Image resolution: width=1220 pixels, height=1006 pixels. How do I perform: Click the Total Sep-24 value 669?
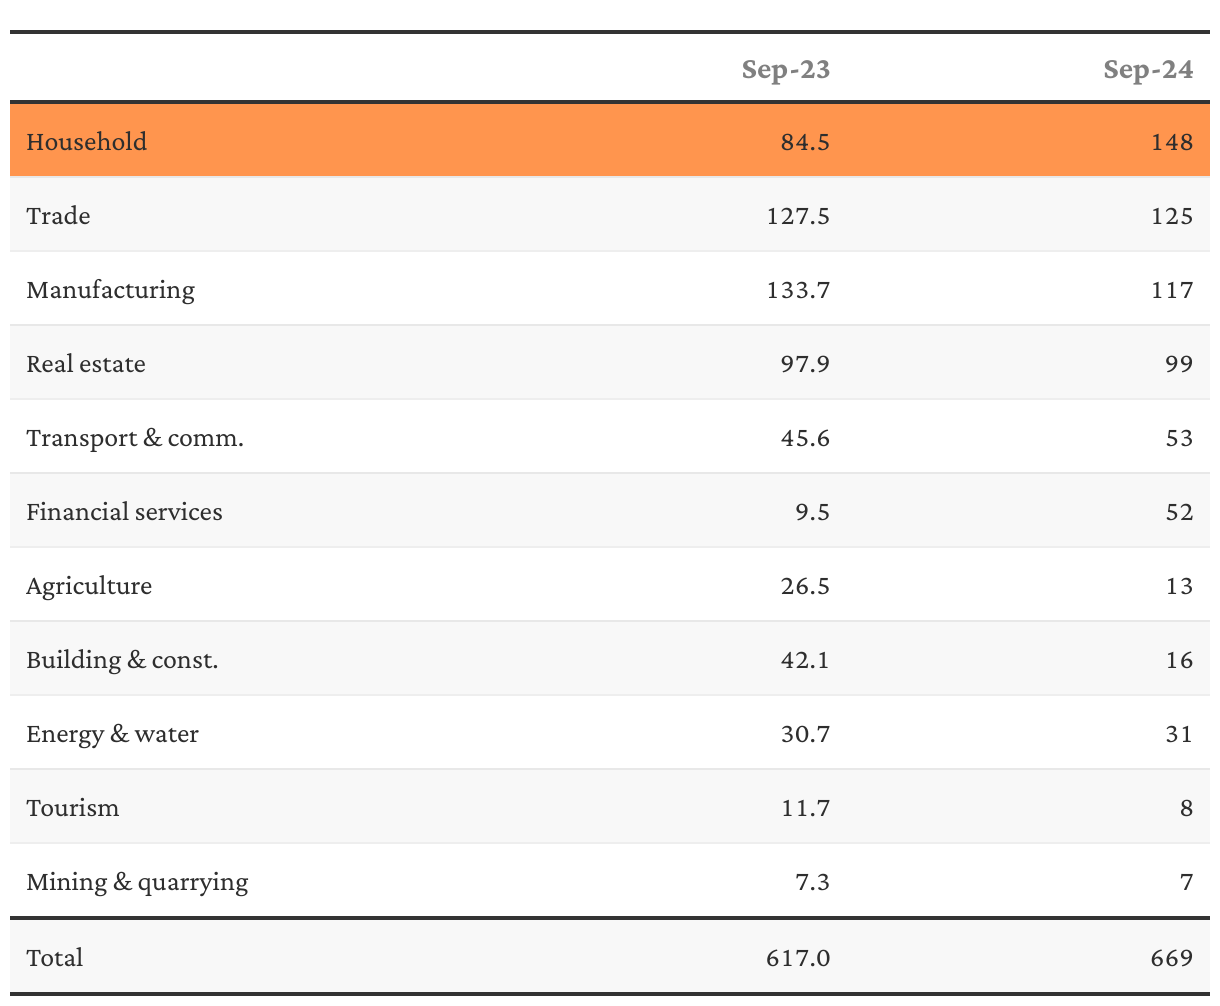tap(1171, 958)
